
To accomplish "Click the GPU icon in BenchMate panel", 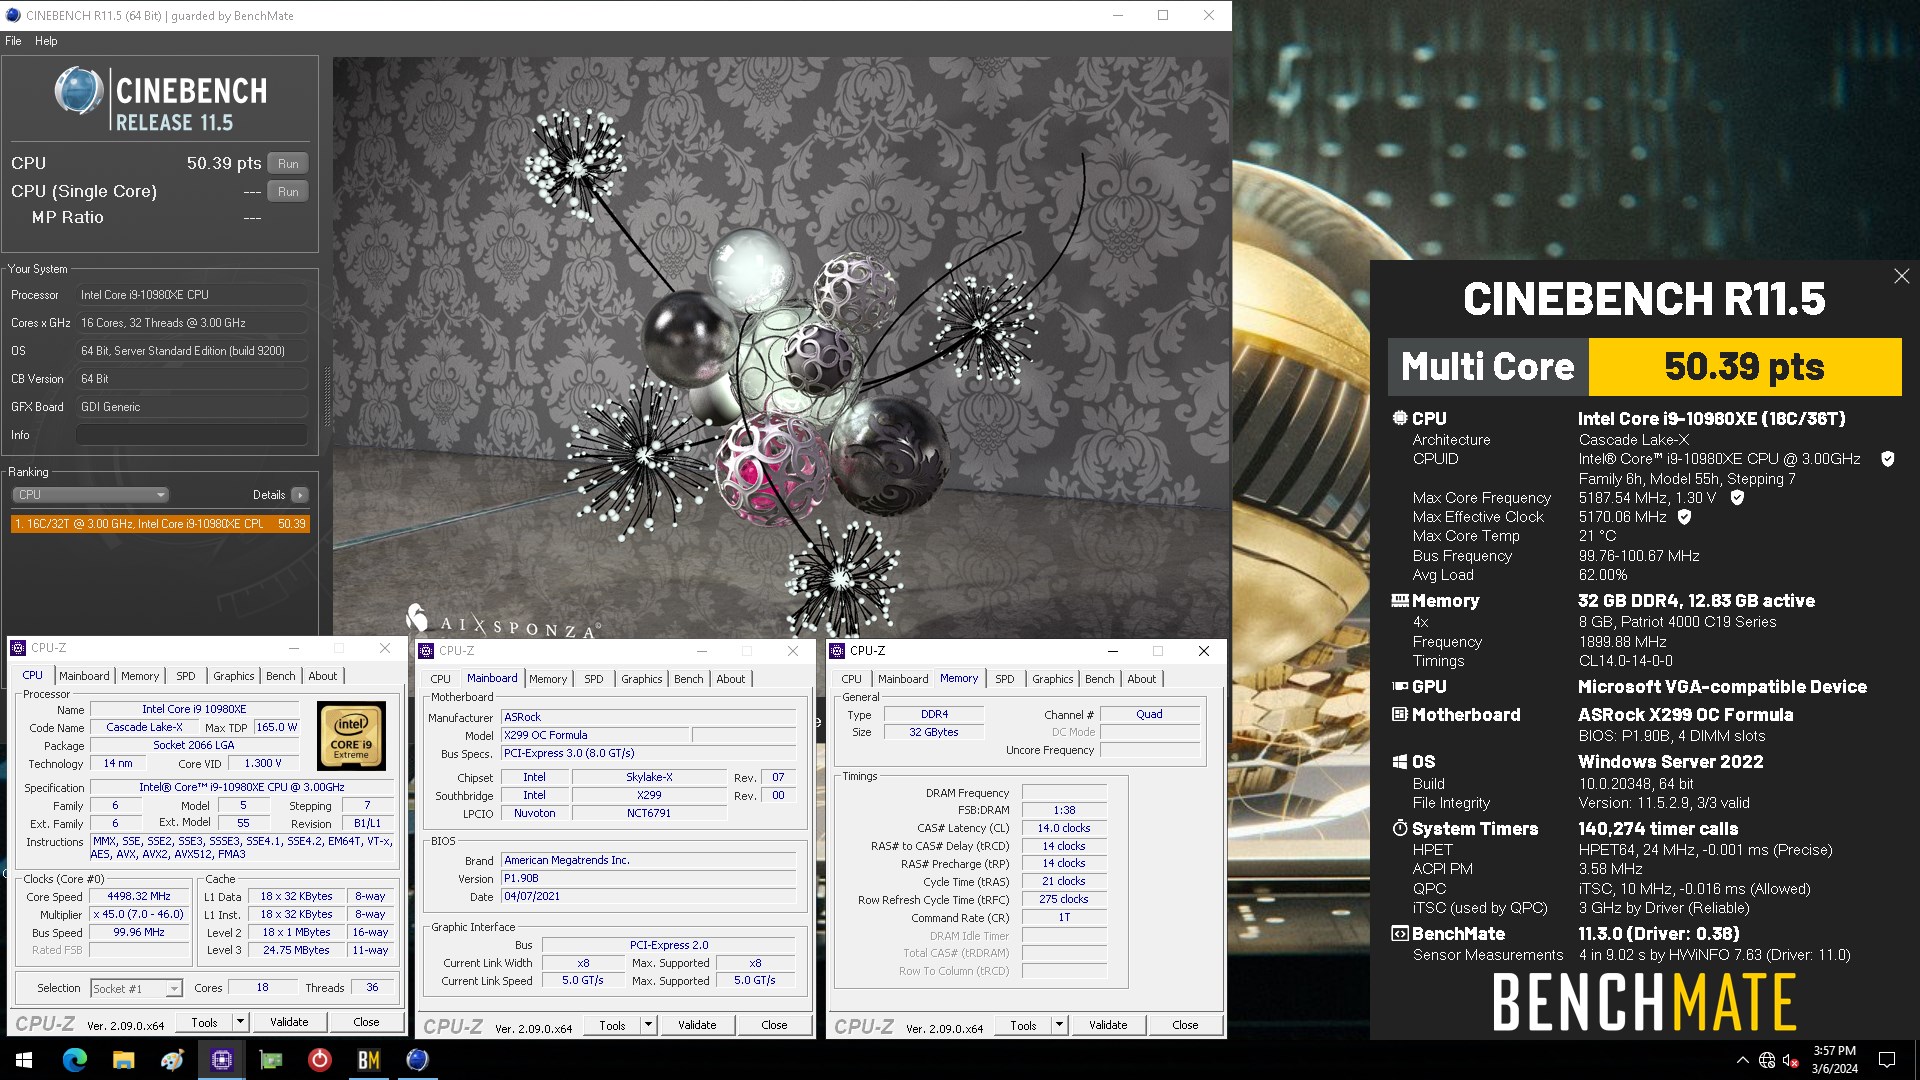I will pos(1400,687).
